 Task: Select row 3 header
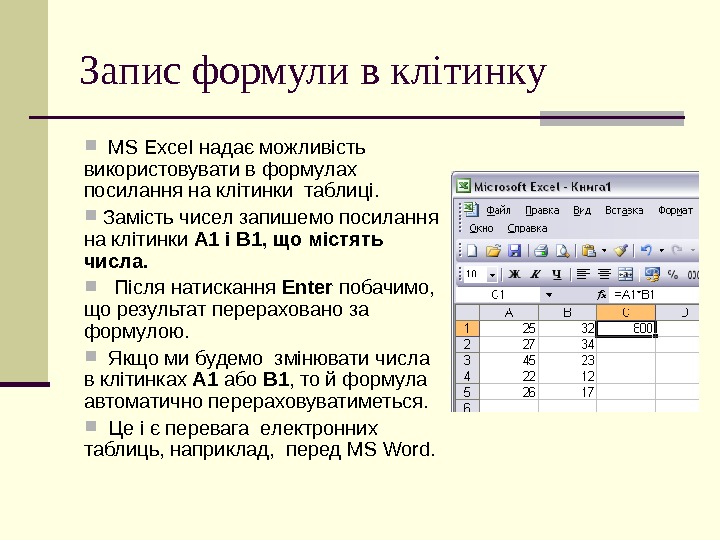click(467, 360)
